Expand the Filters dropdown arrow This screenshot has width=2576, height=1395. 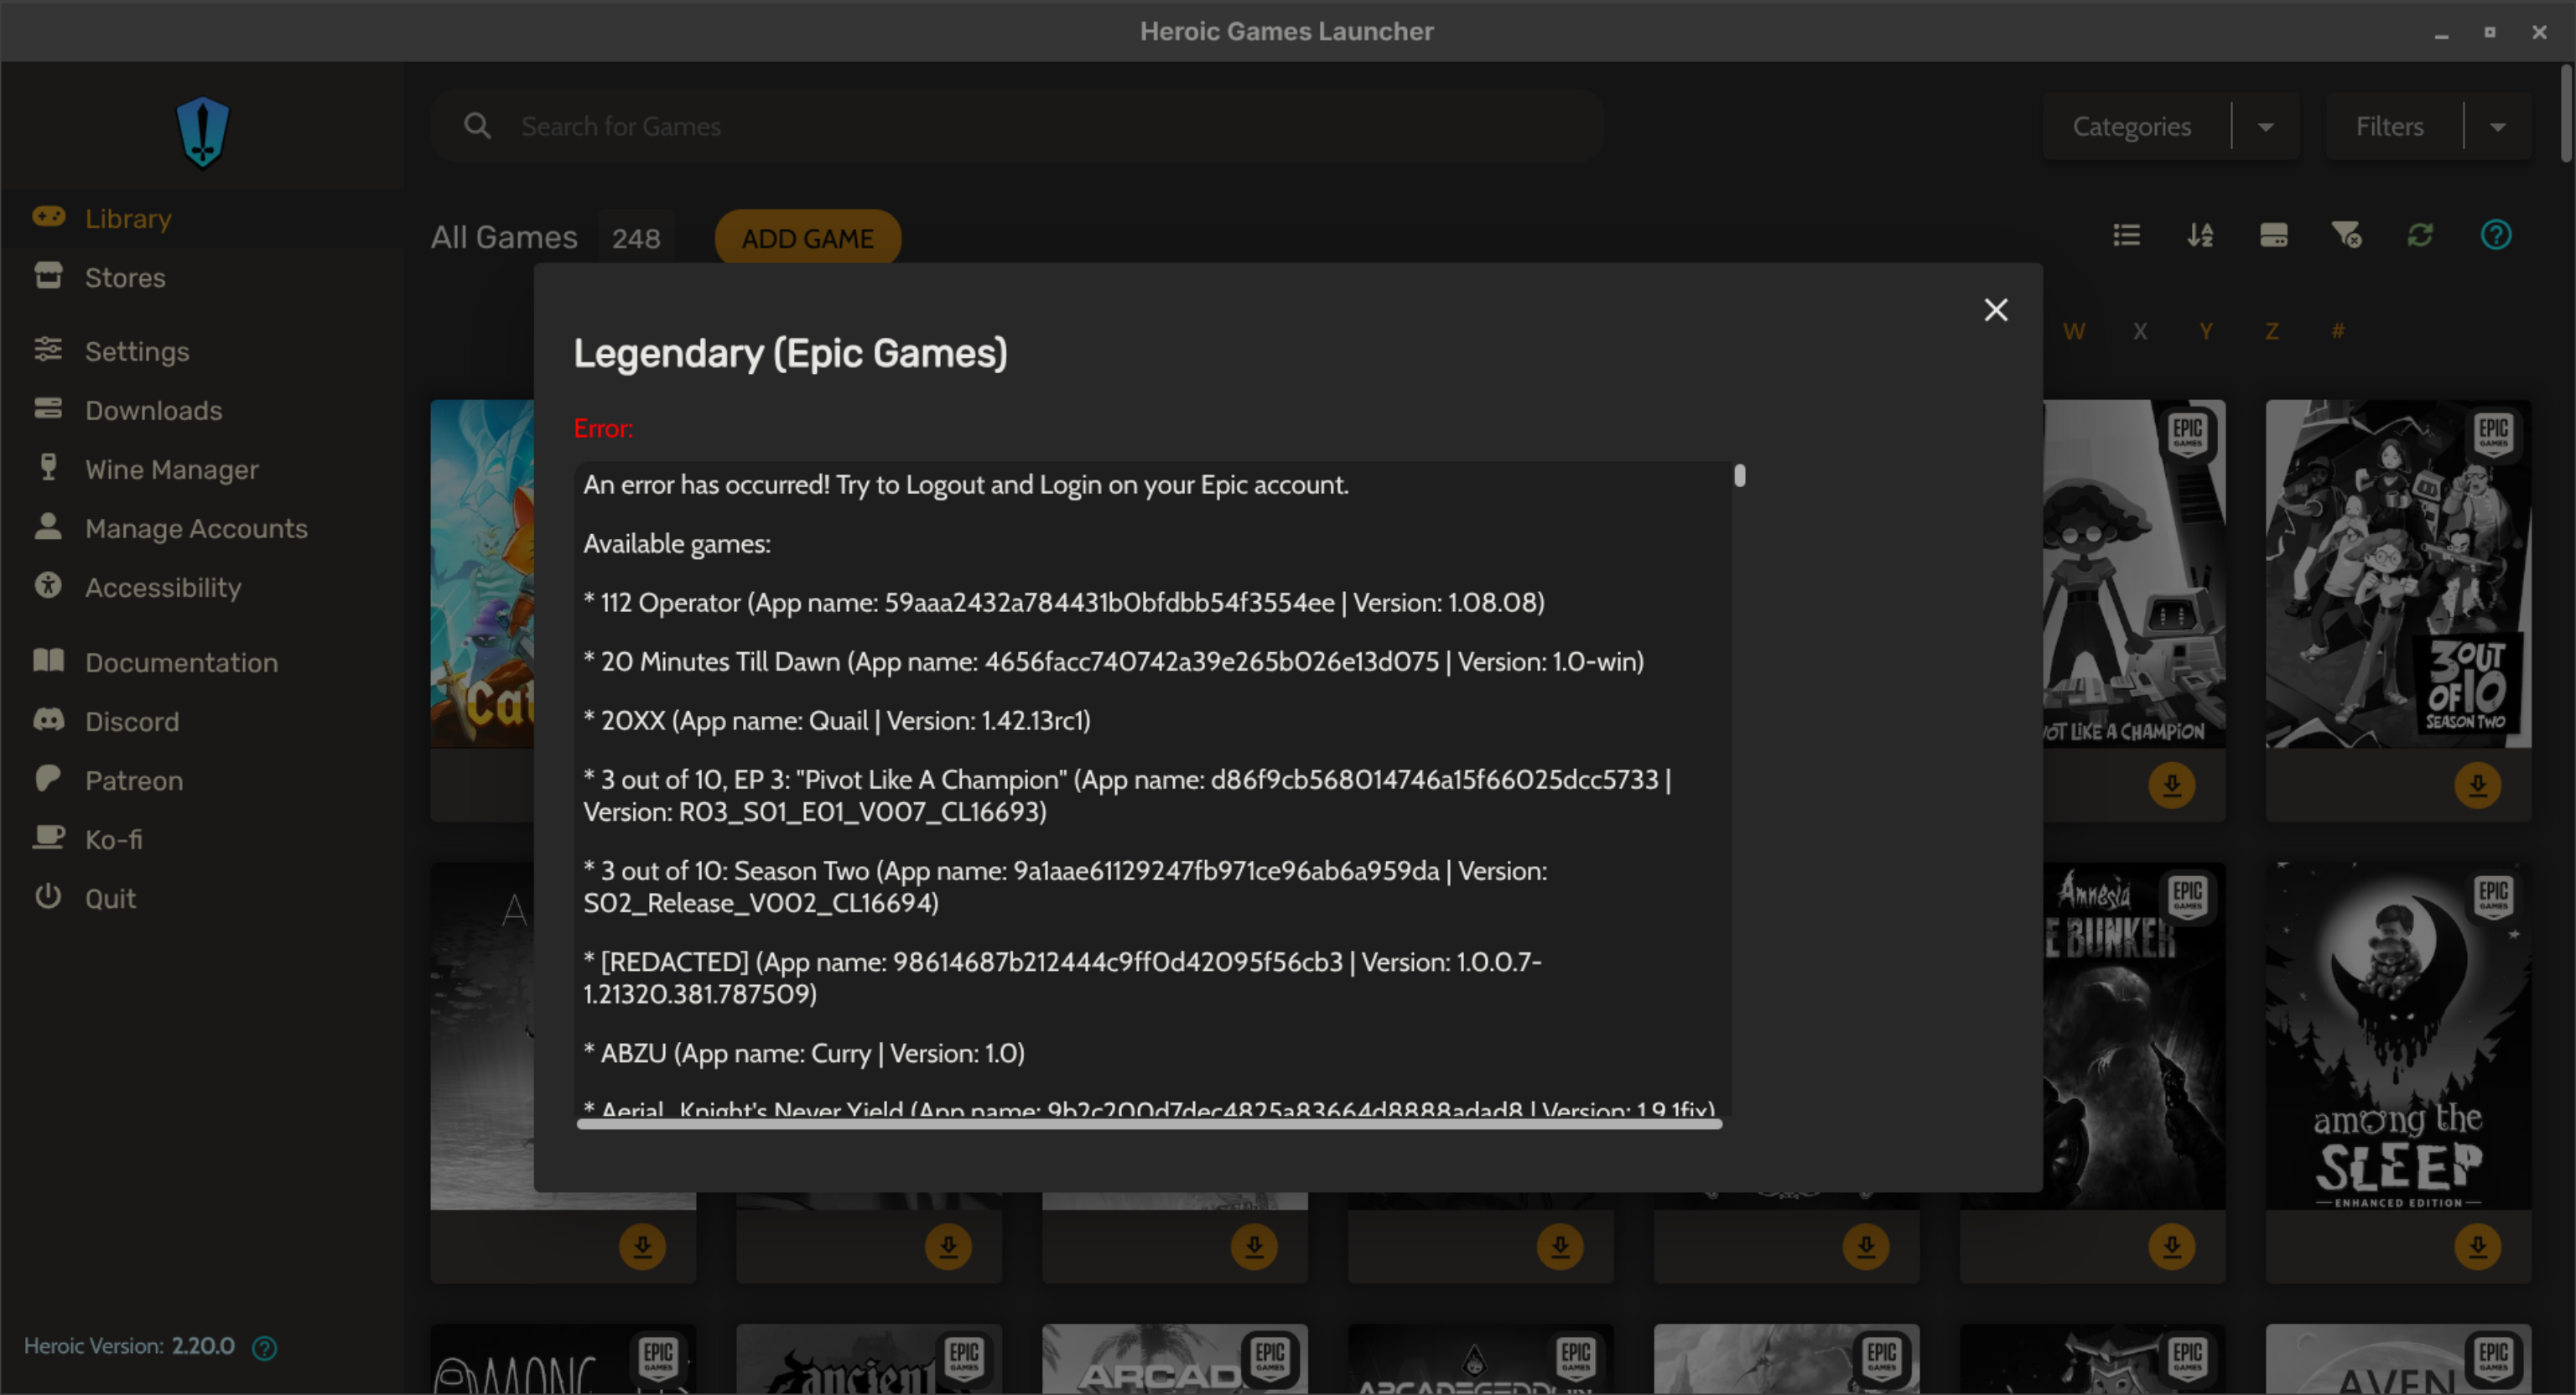point(2497,127)
